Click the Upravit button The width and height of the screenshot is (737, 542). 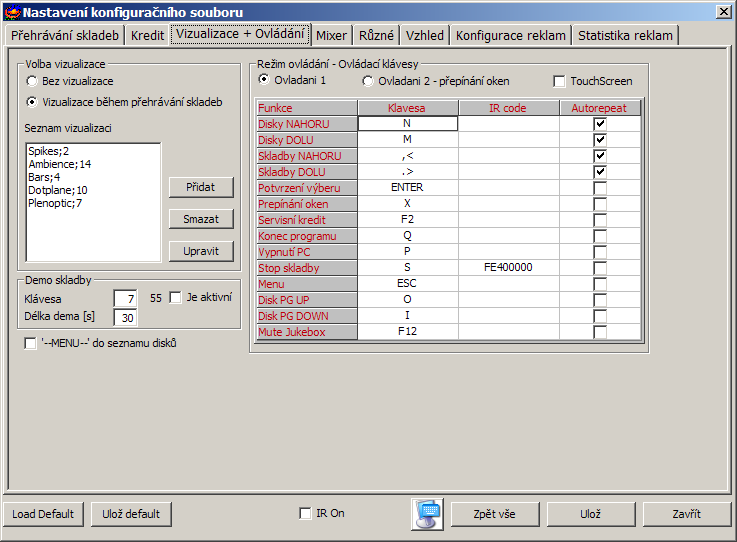[x=201, y=251]
